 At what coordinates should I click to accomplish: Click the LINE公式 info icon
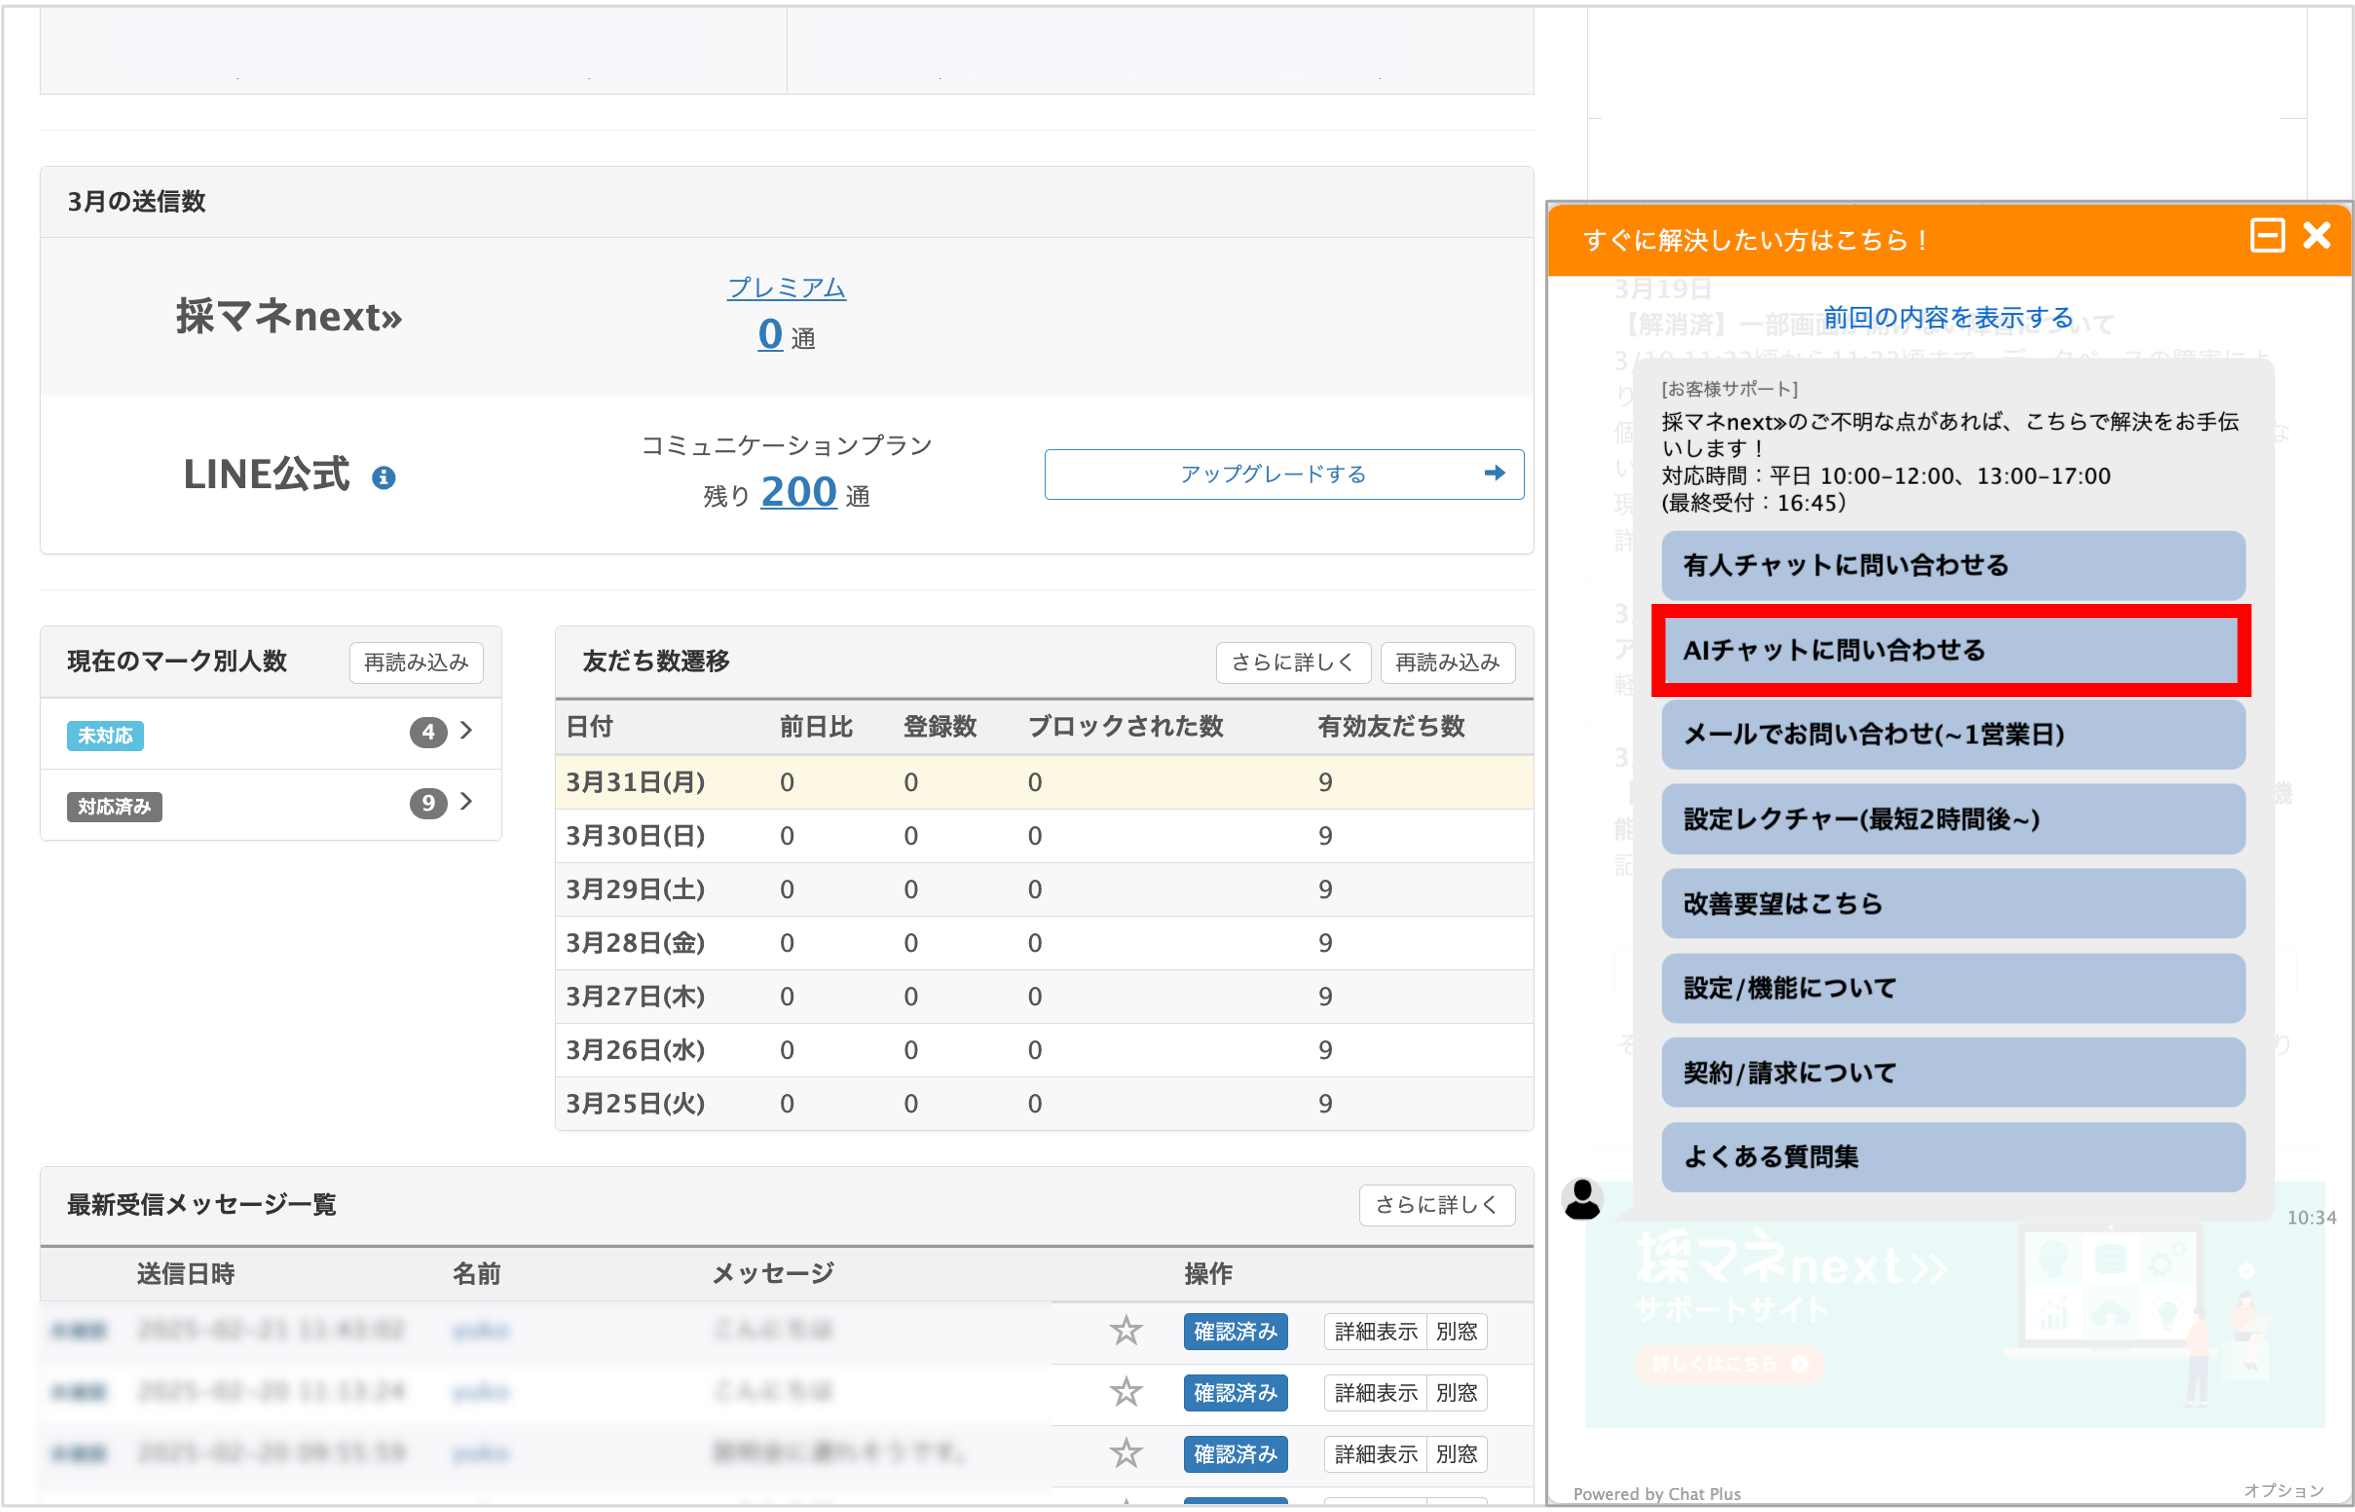click(x=383, y=478)
